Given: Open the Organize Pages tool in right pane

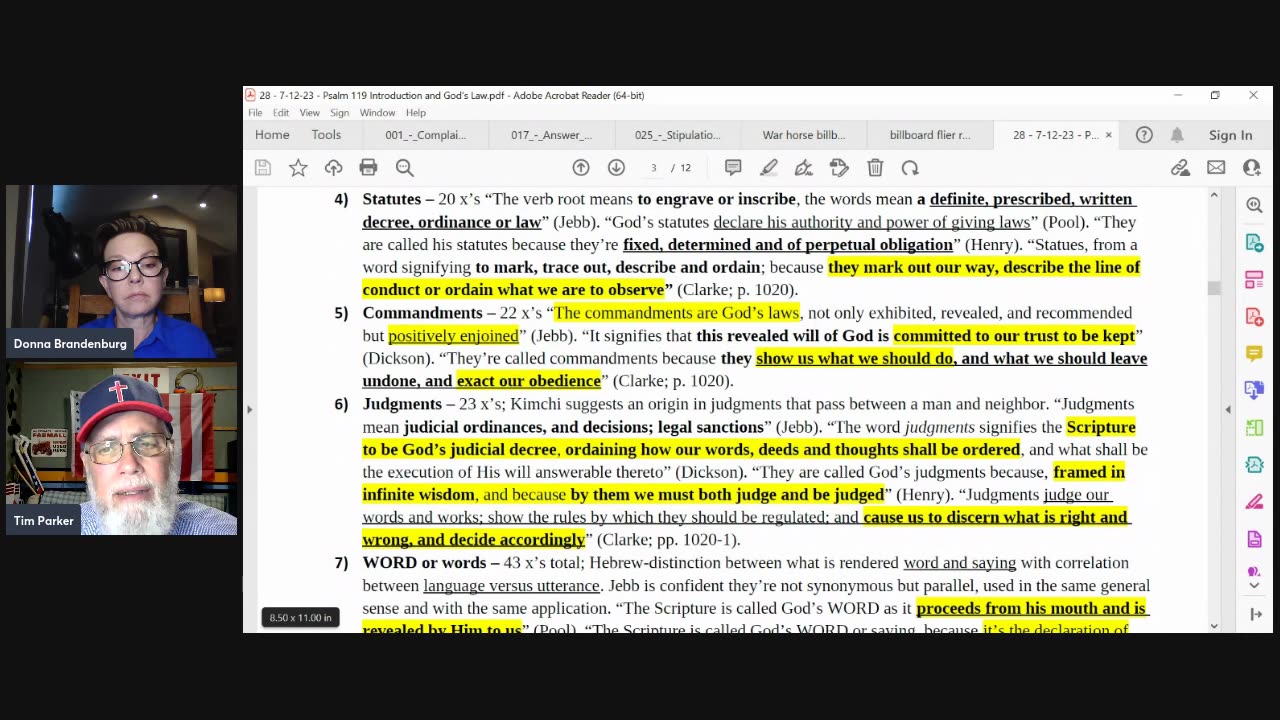Looking at the screenshot, I should point(1254,280).
